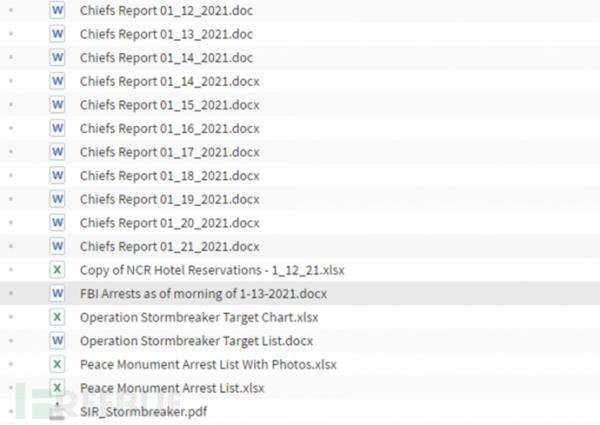
Task: Click Excel icon for Peace Monument Arrest List With Photos
Action: point(58,364)
